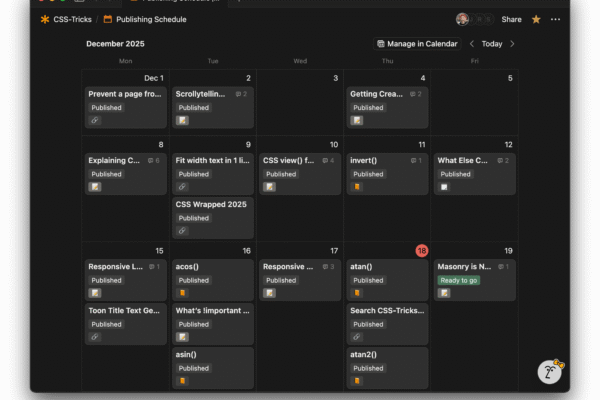The height and width of the screenshot is (400, 600).
Task: Click the link icon on Search CSS-Tricks card
Action: point(356,337)
